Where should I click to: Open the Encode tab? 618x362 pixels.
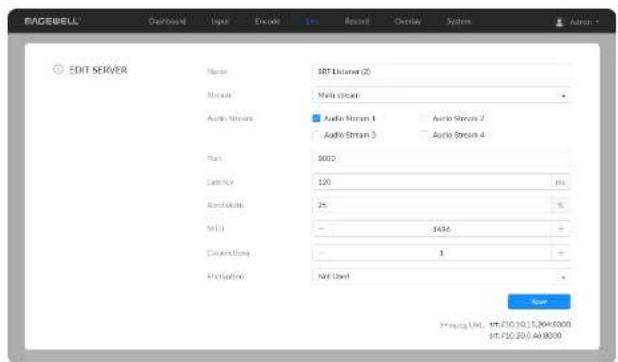[x=267, y=21]
